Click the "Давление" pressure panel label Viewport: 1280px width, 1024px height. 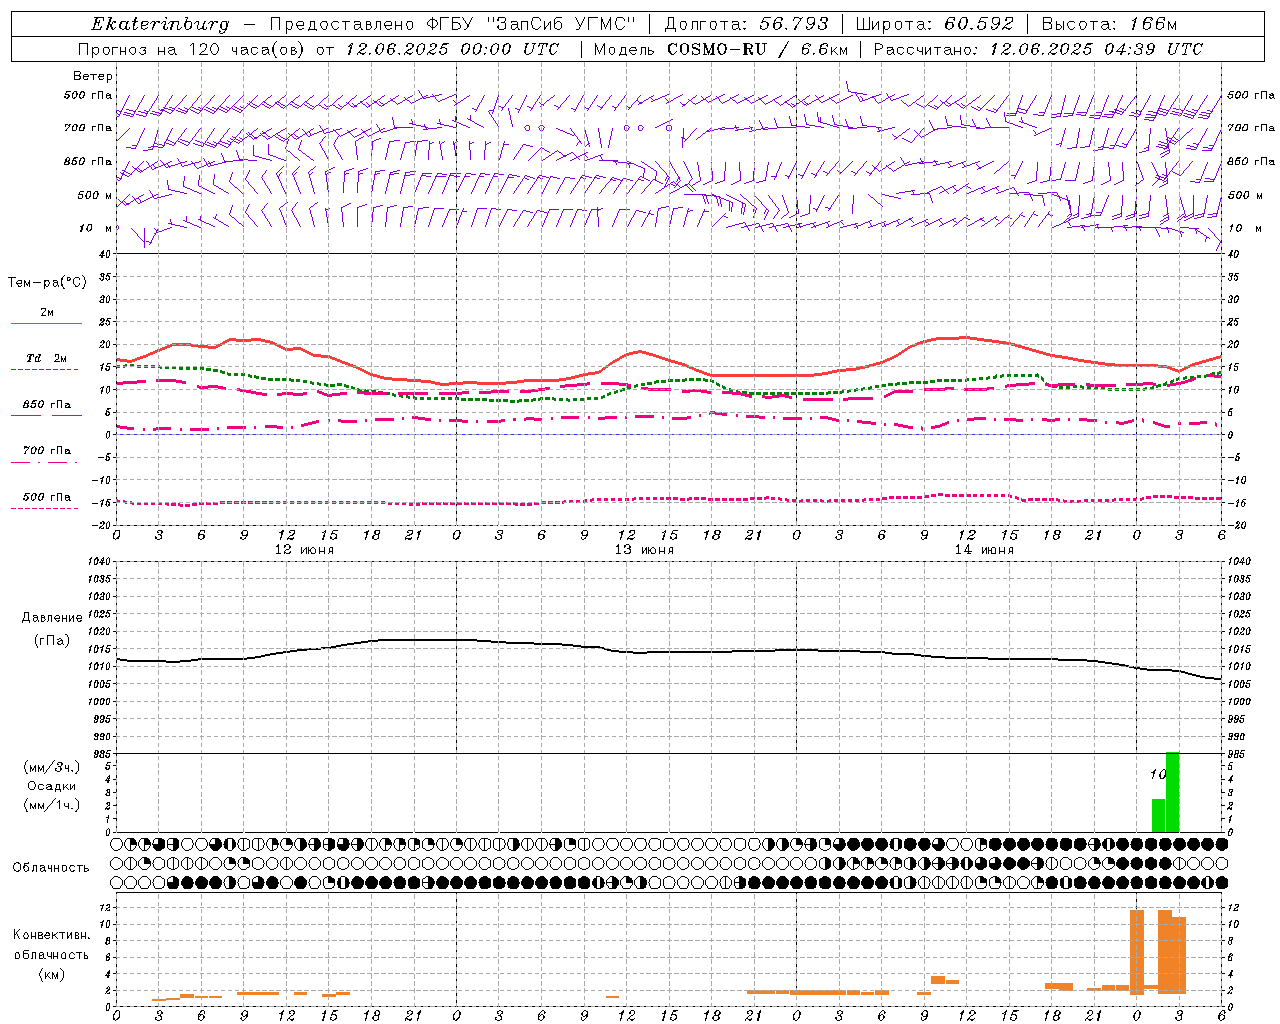[x=52, y=618]
